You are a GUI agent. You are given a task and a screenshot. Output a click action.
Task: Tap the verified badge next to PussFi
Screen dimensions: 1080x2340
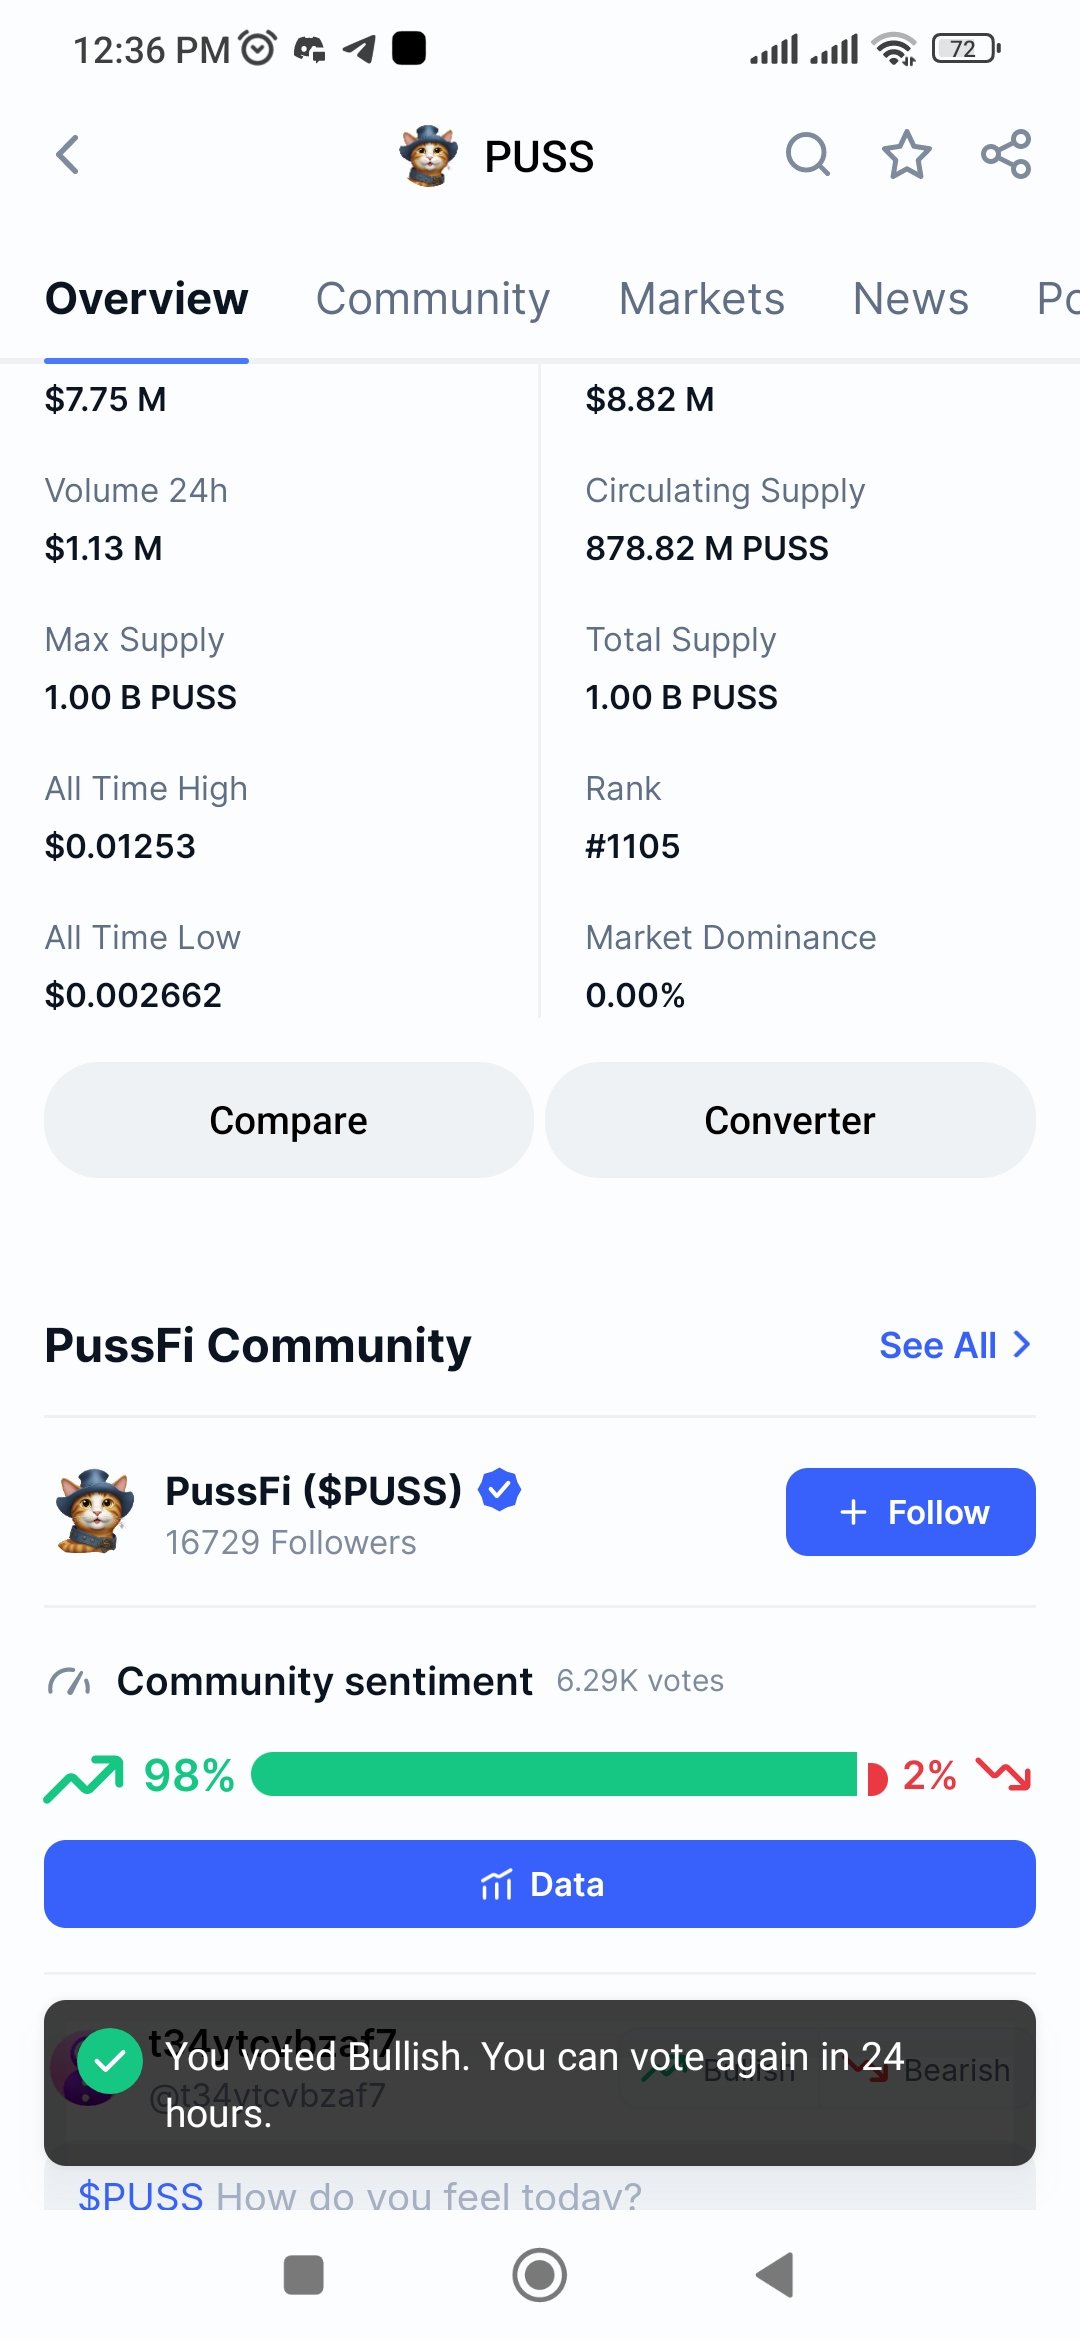click(500, 1490)
